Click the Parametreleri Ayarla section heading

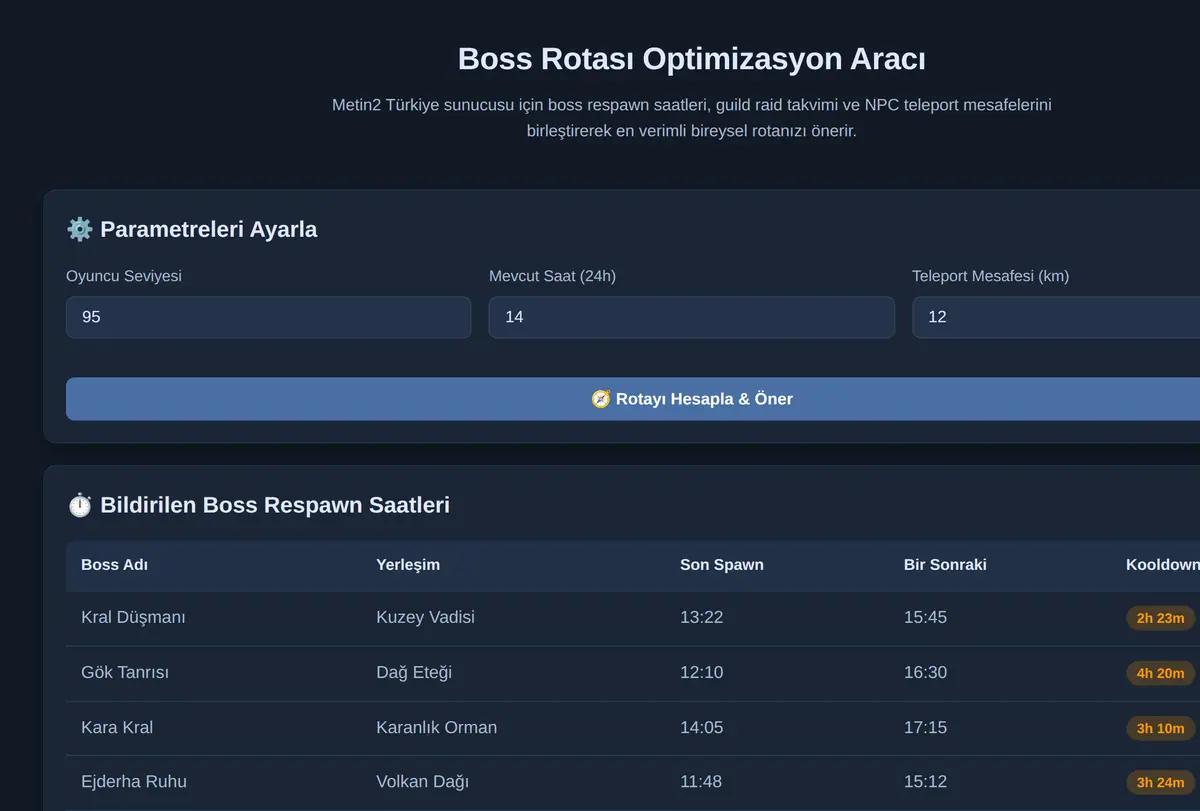tap(208, 229)
